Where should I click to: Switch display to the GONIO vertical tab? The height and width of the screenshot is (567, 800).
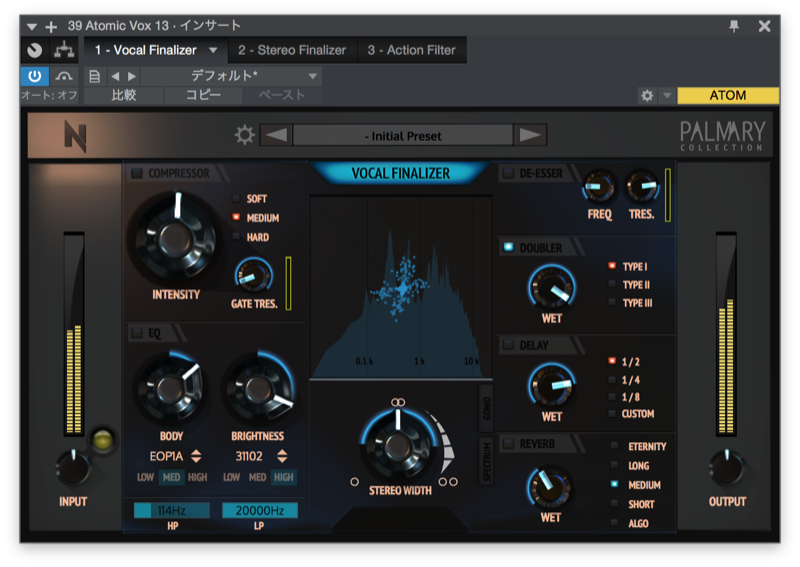(486, 409)
